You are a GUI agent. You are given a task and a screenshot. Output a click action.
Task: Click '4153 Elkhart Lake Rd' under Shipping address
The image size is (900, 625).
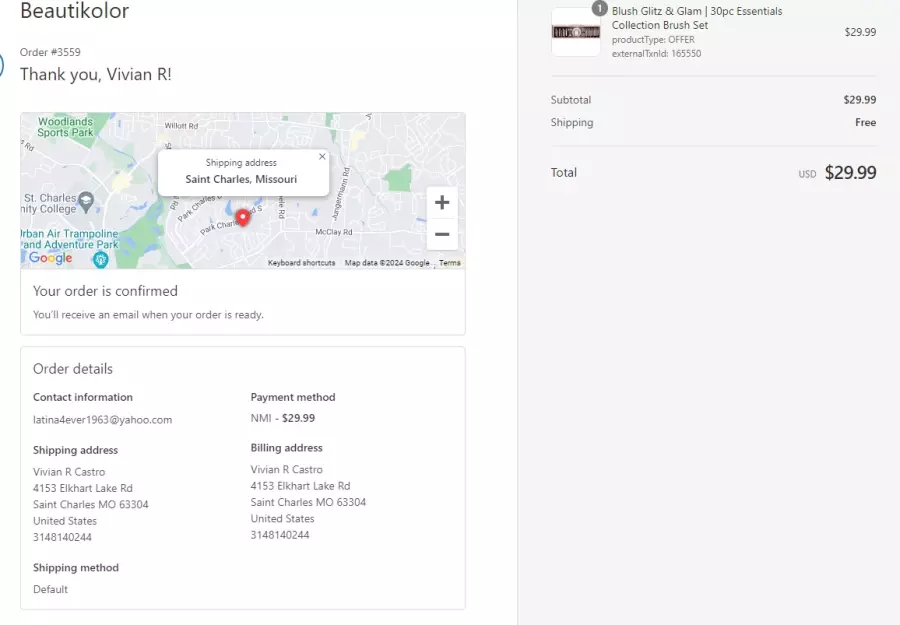coord(83,488)
